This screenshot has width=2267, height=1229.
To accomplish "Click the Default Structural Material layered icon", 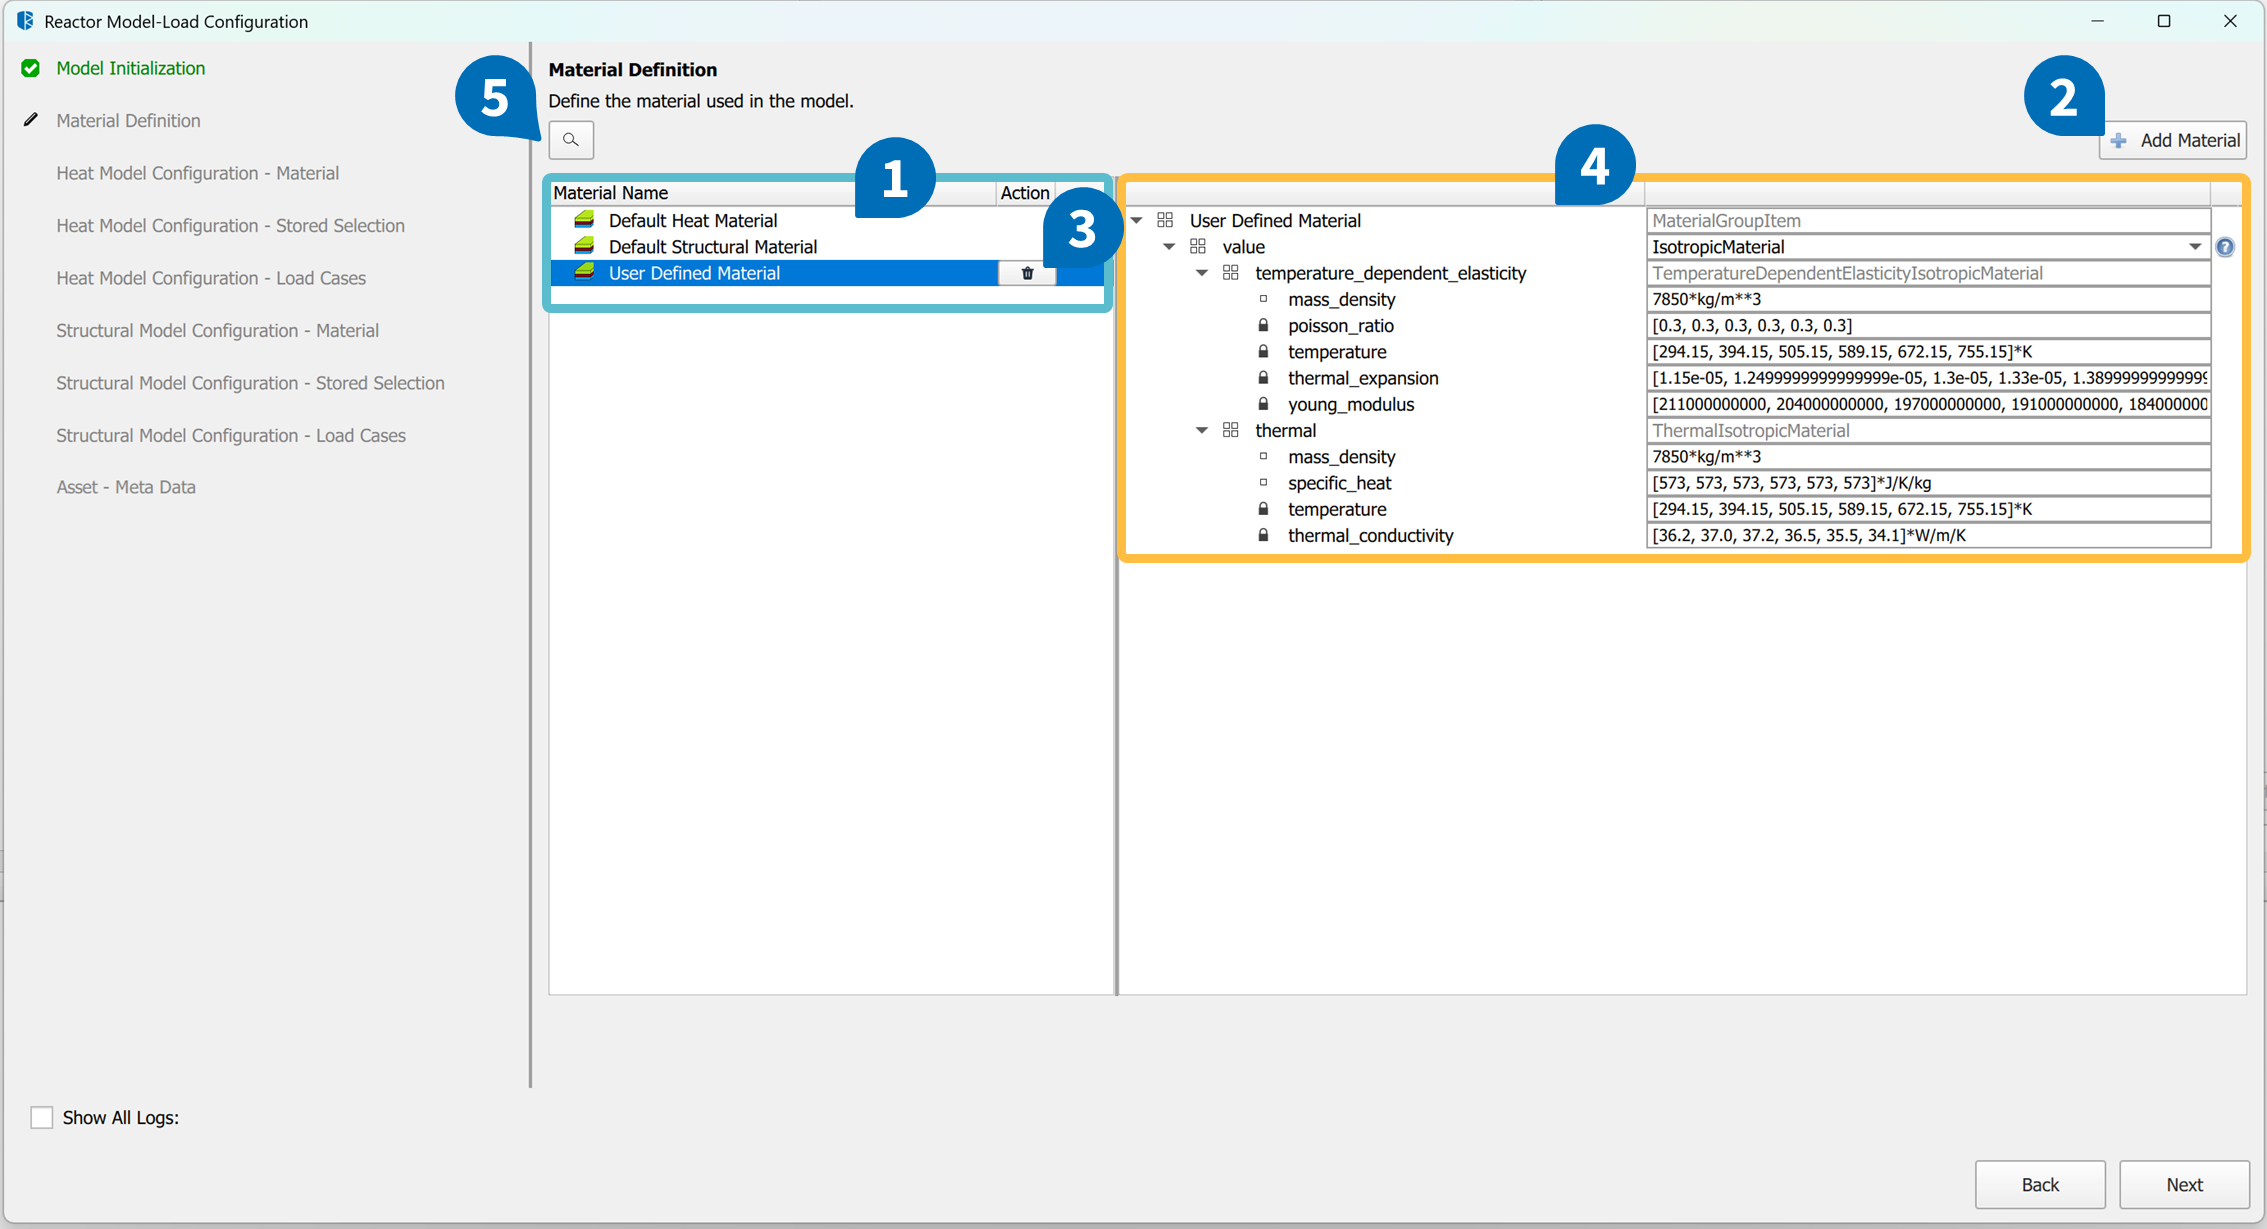I will point(585,246).
